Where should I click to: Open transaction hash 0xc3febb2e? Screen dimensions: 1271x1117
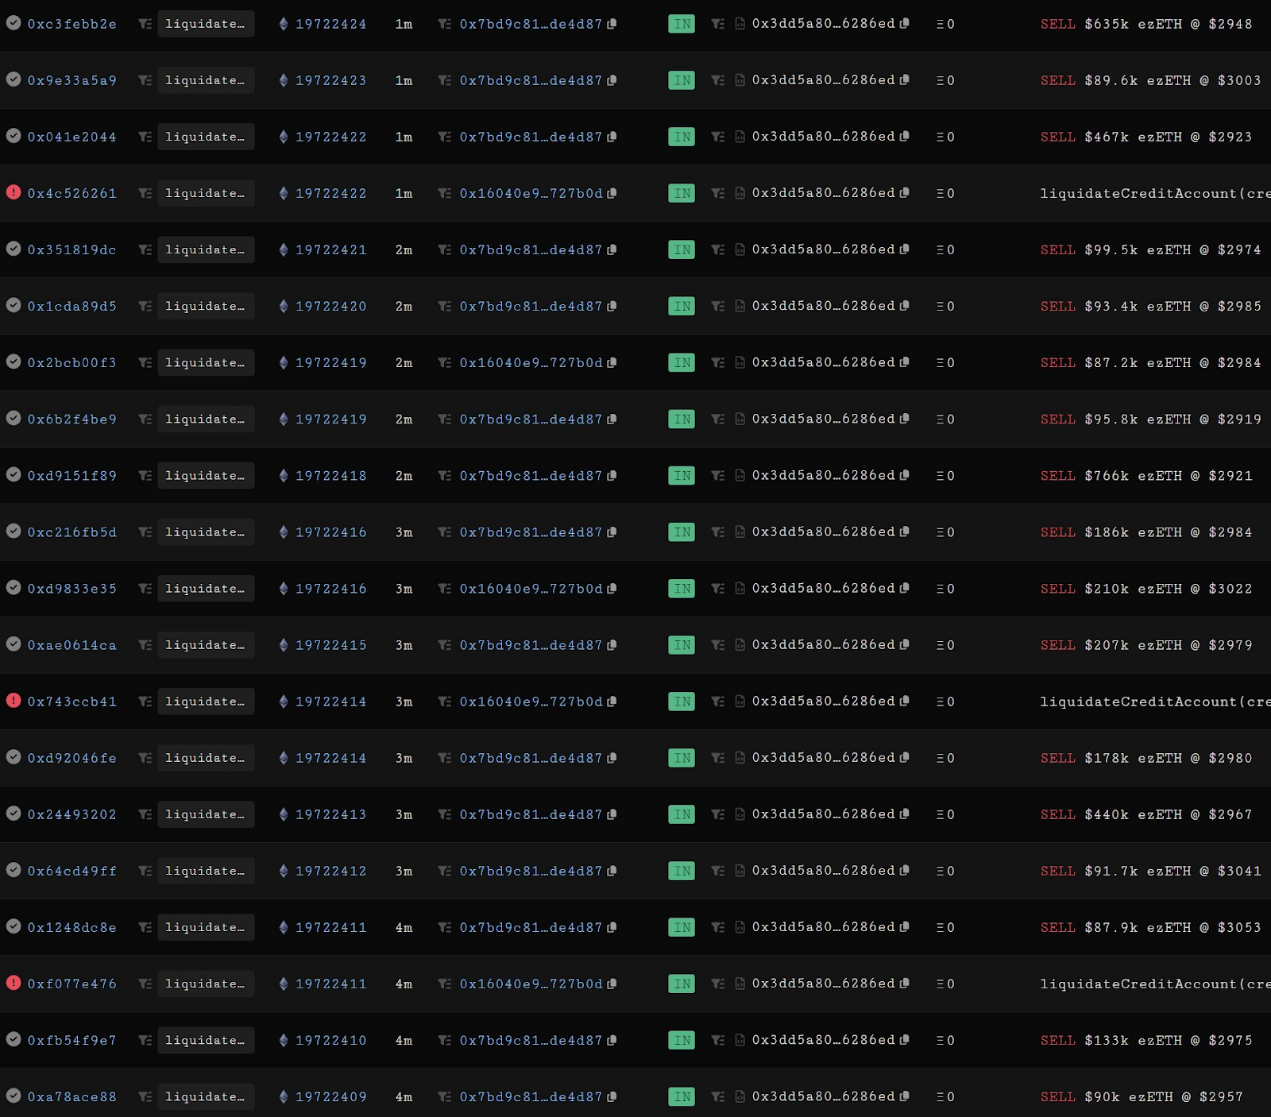[72, 24]
